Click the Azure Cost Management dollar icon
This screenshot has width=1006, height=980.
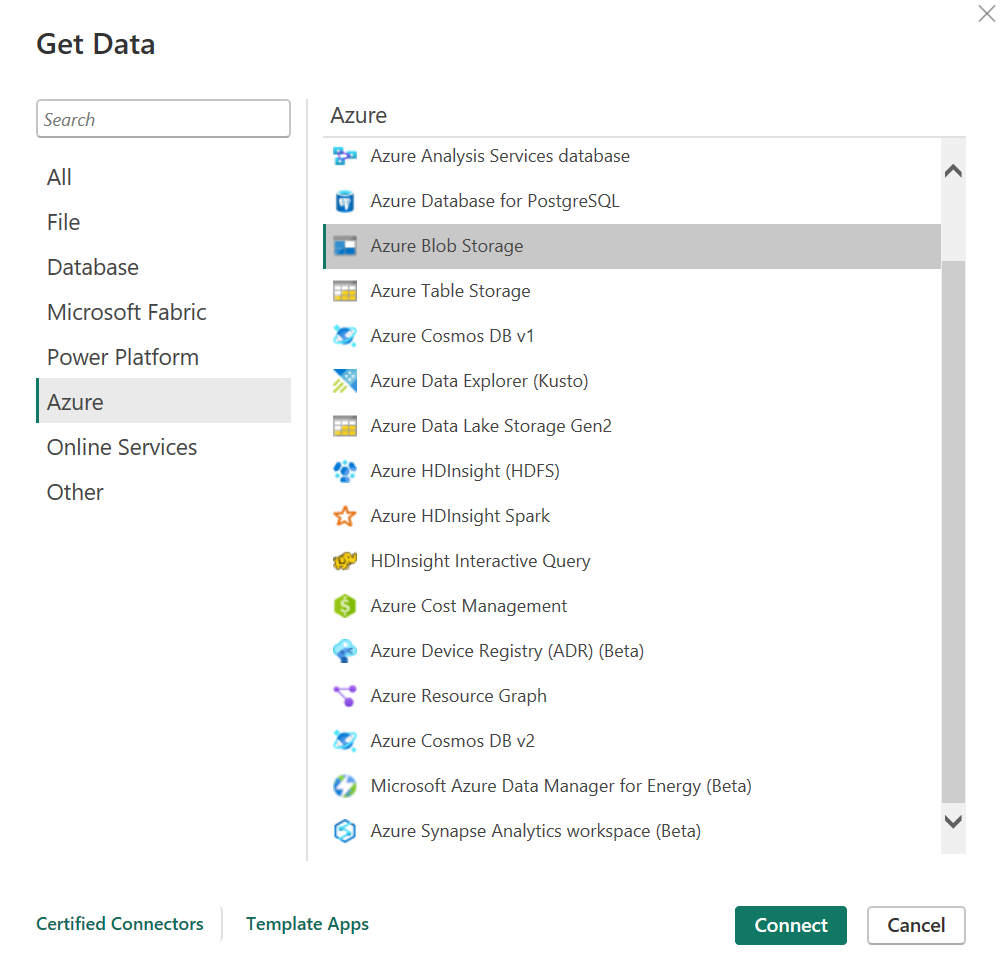(x=344, y=606)
